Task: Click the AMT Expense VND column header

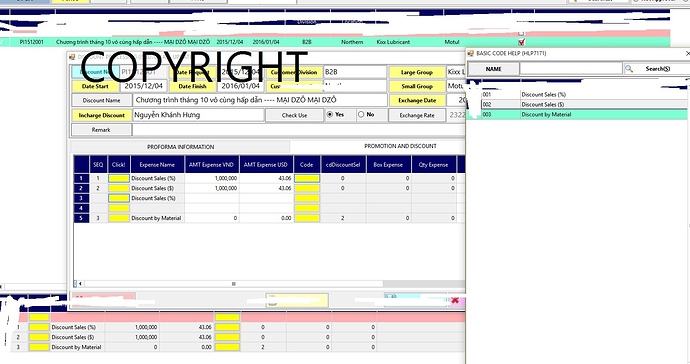Action: [x=211, y=165]
